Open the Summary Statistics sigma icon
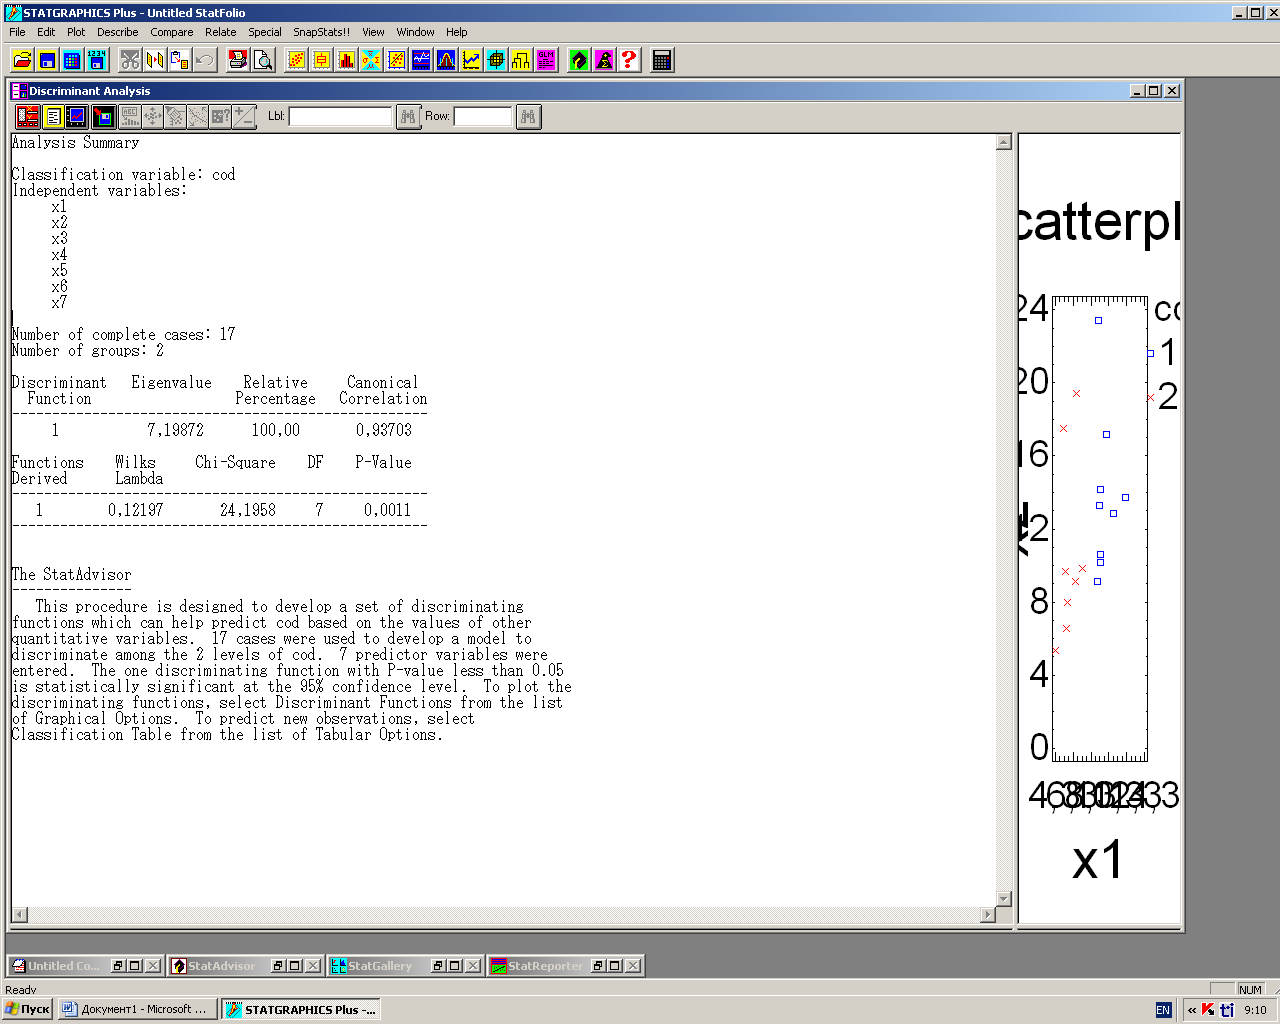 tap(371, 60)
